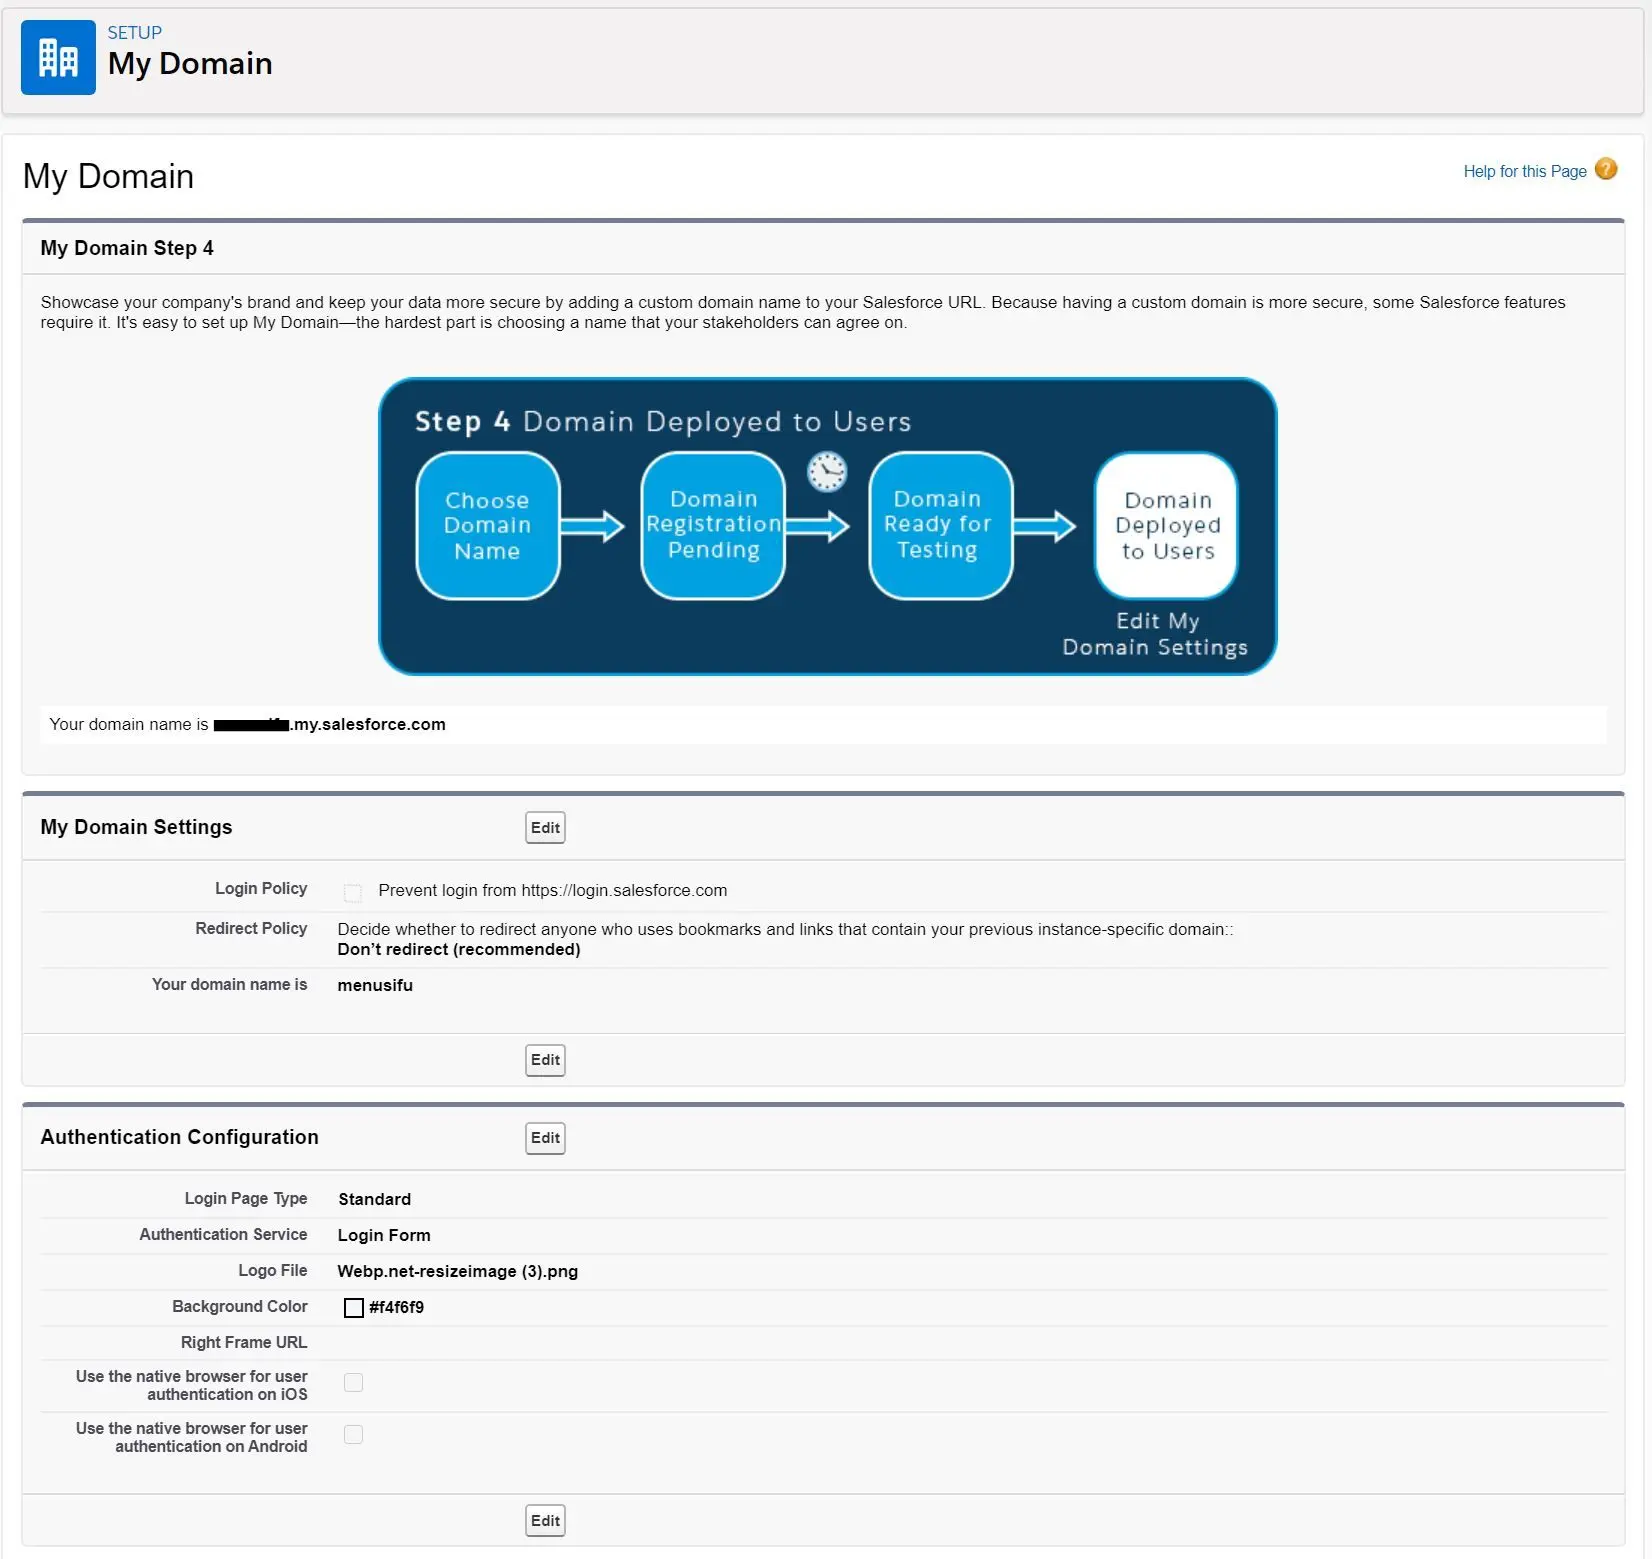
Task: Click the Login Form authentication service value
Action: tap(384, 1235)
